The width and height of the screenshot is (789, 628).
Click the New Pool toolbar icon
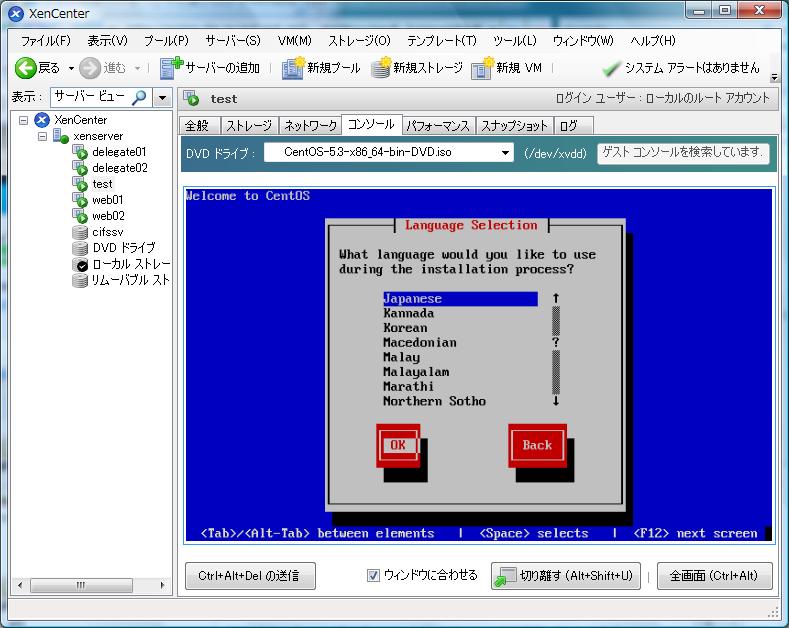click(x=293, y=68)
